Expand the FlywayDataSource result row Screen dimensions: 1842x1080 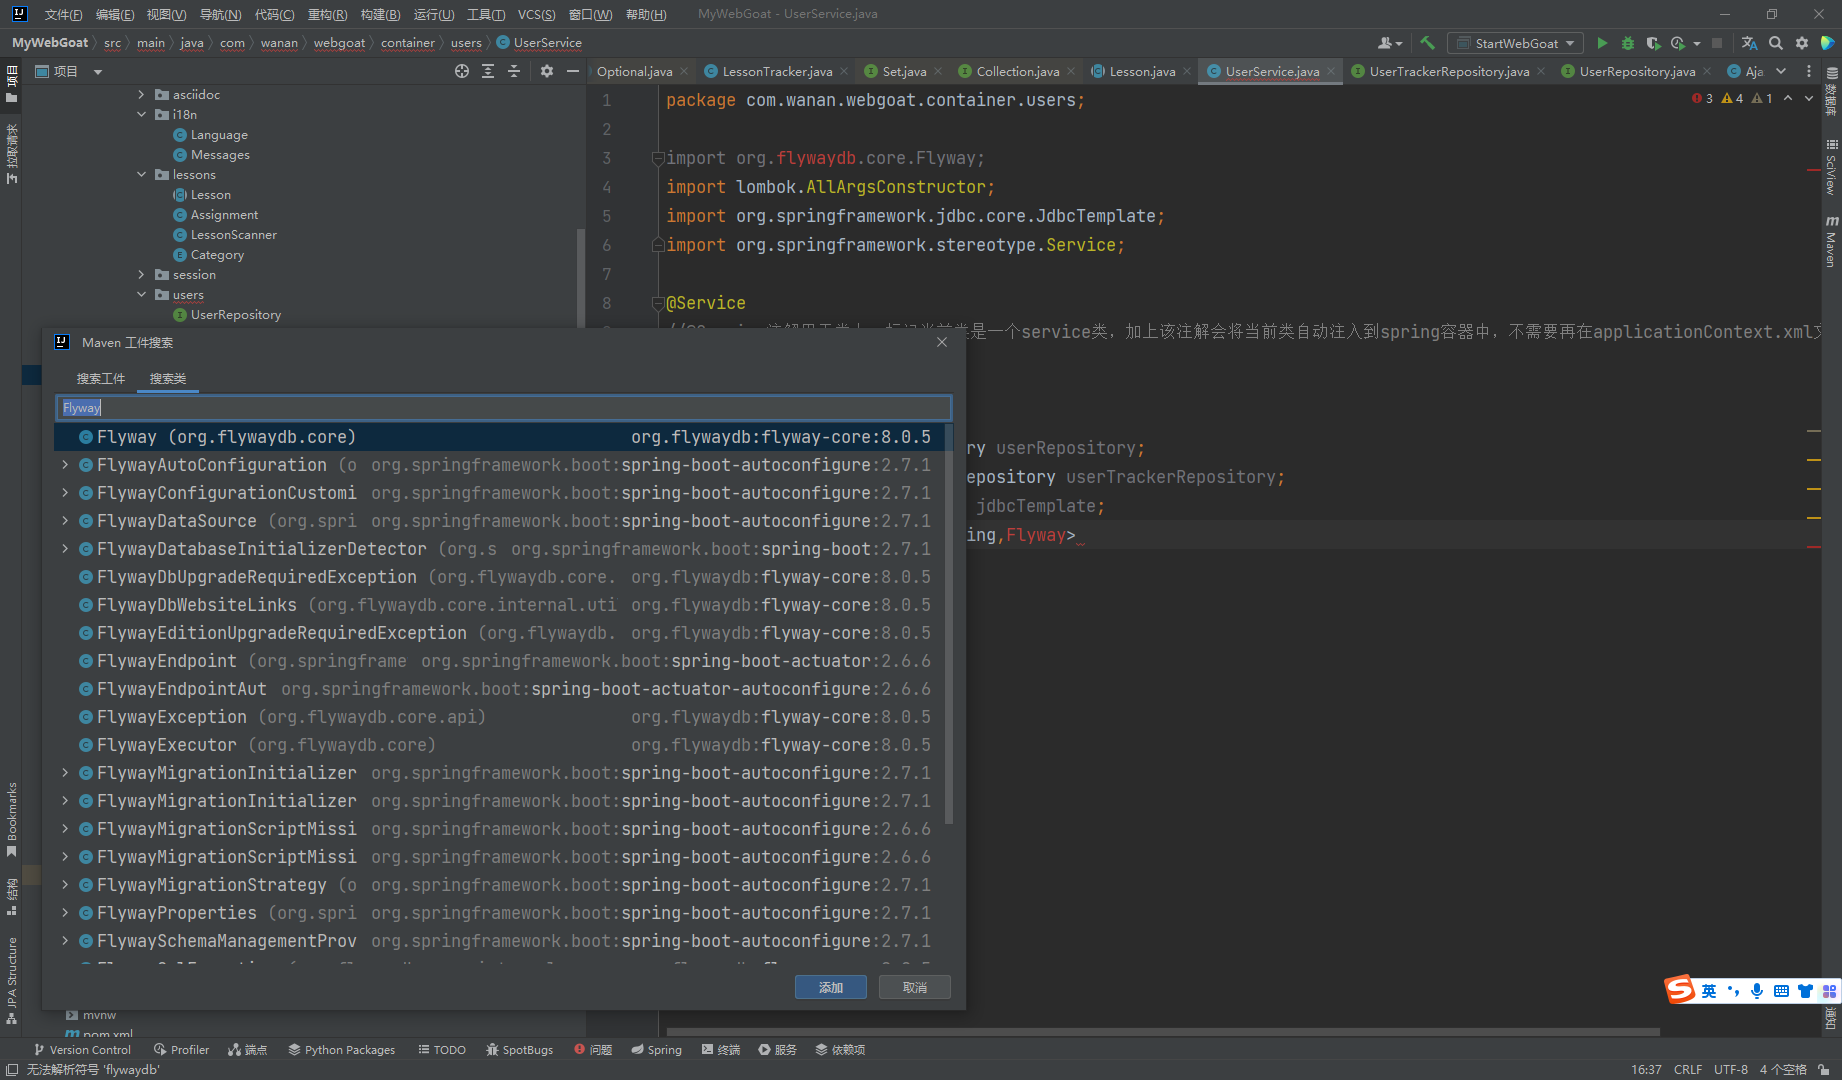coord(65,521)
